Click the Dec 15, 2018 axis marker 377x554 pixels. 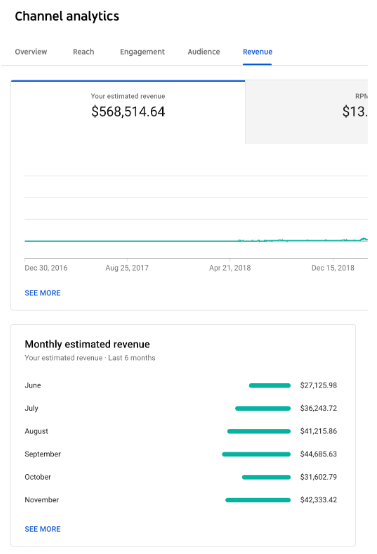[332, 268]
